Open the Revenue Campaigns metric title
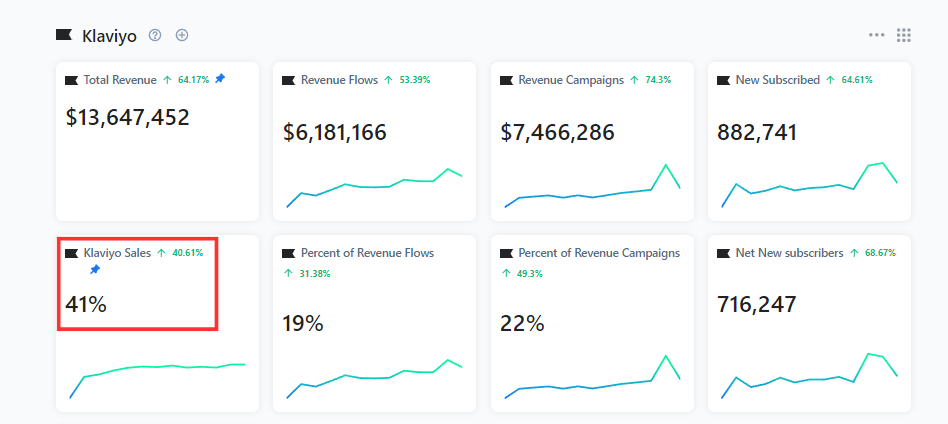Screen dimensions: 948x424 tap(571, 80)
